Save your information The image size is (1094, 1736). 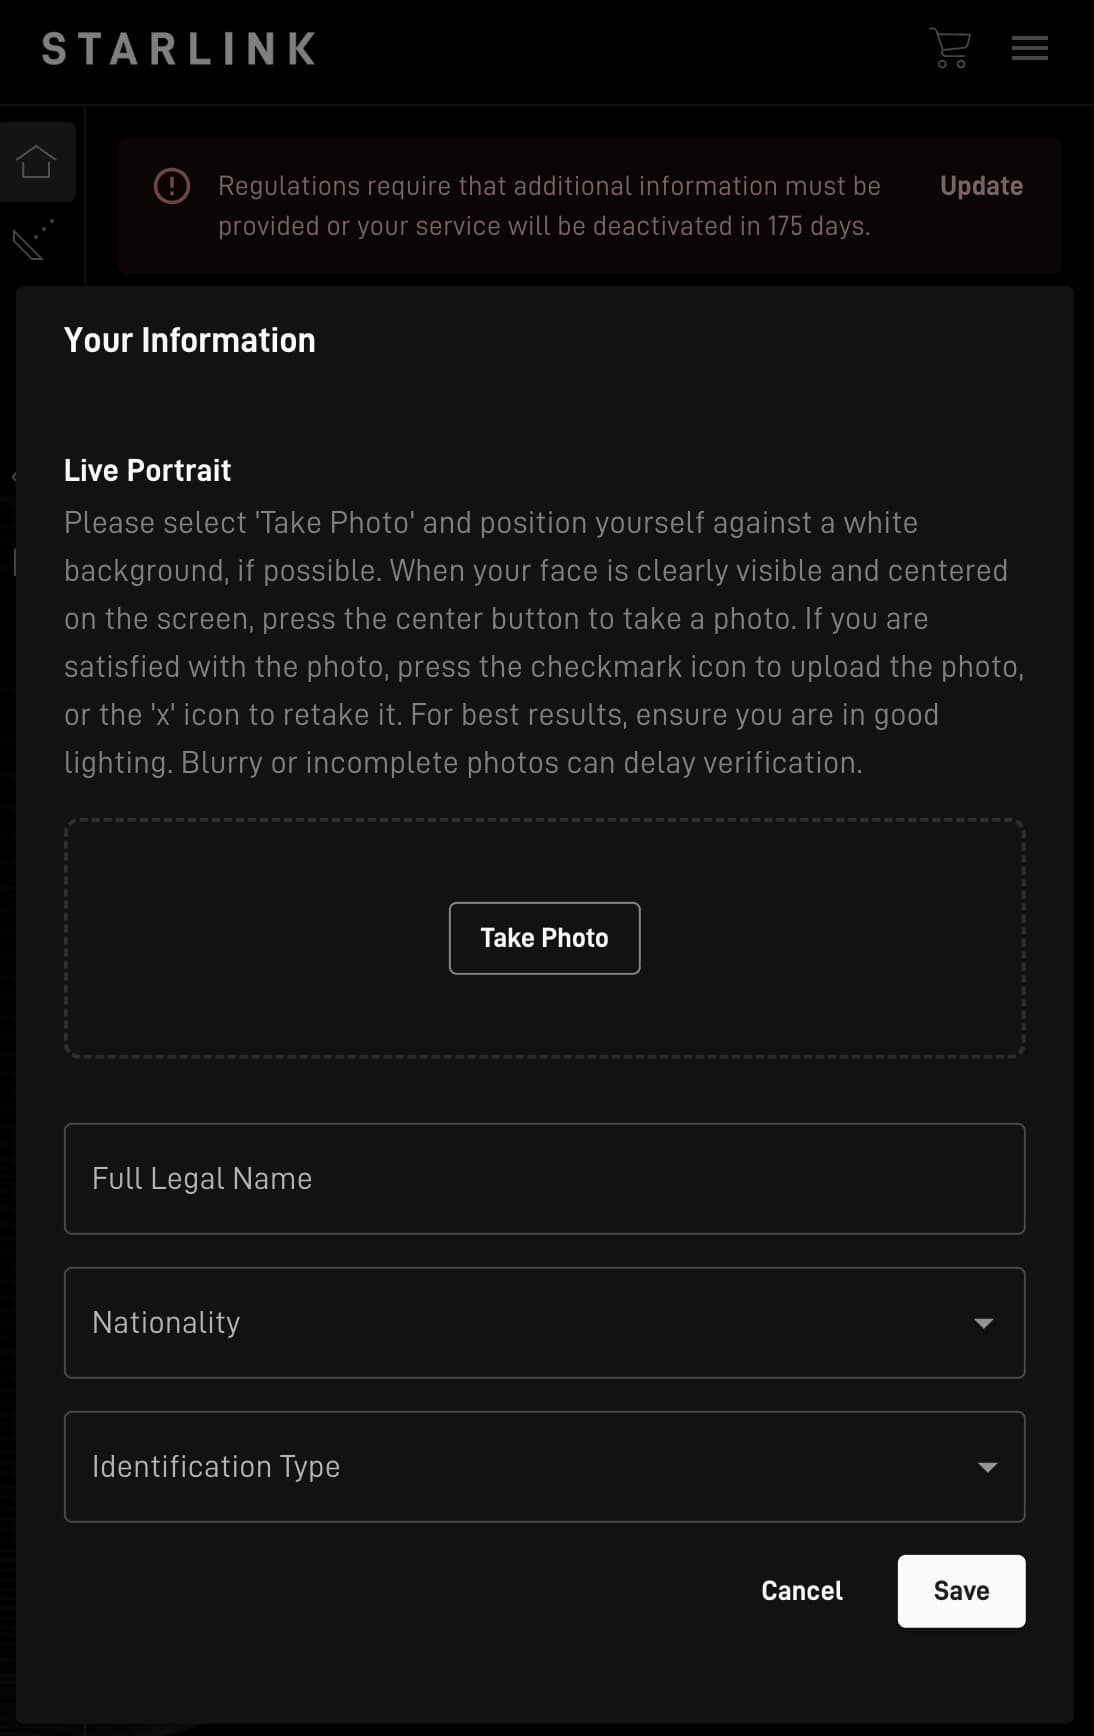click(x=961, y=1591)
